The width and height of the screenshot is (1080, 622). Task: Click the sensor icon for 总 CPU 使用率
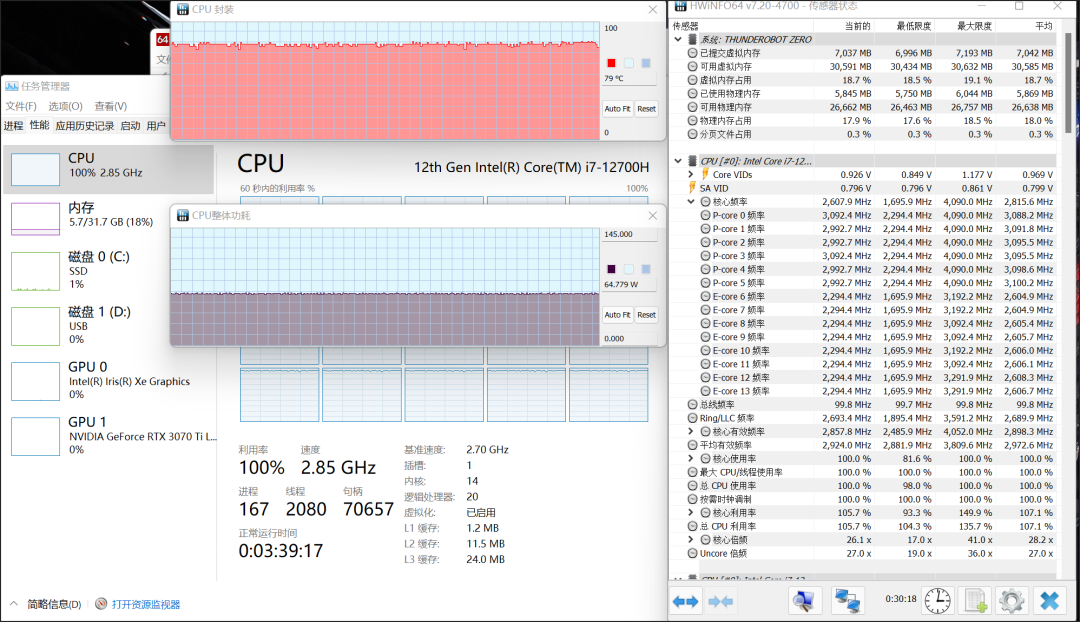point(692,486)
